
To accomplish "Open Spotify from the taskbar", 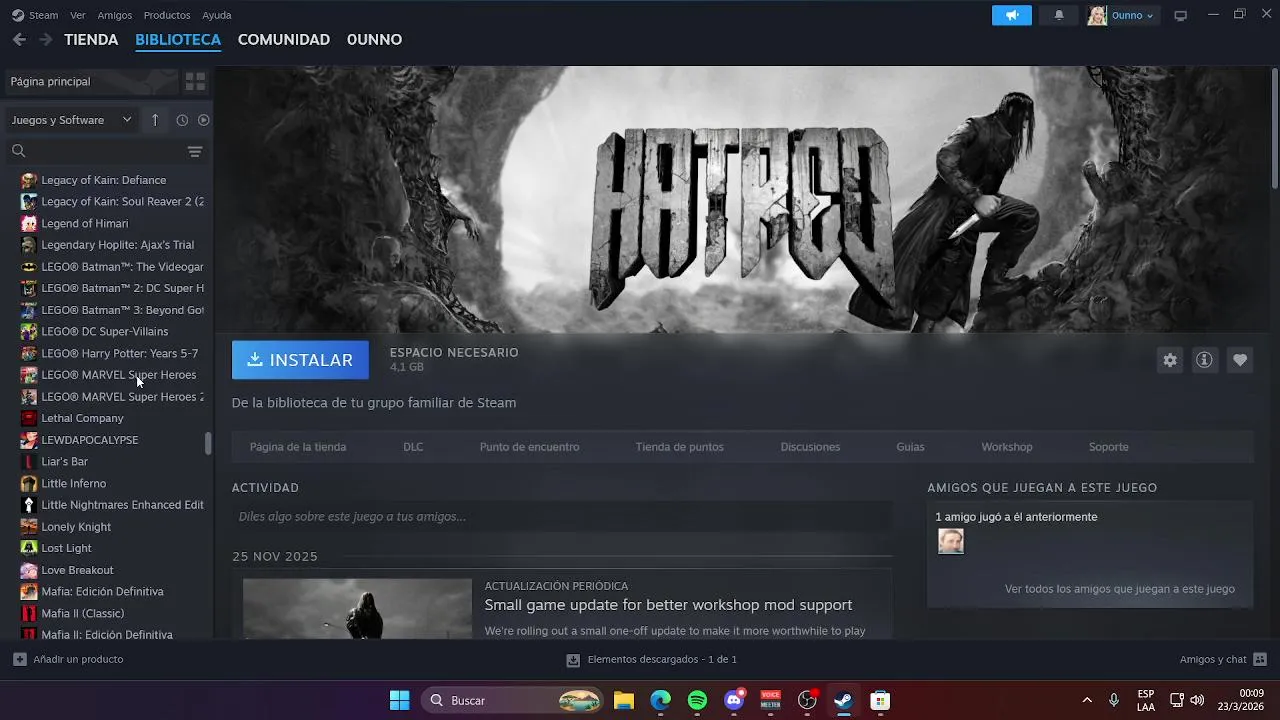I will [x=698, y=700].
